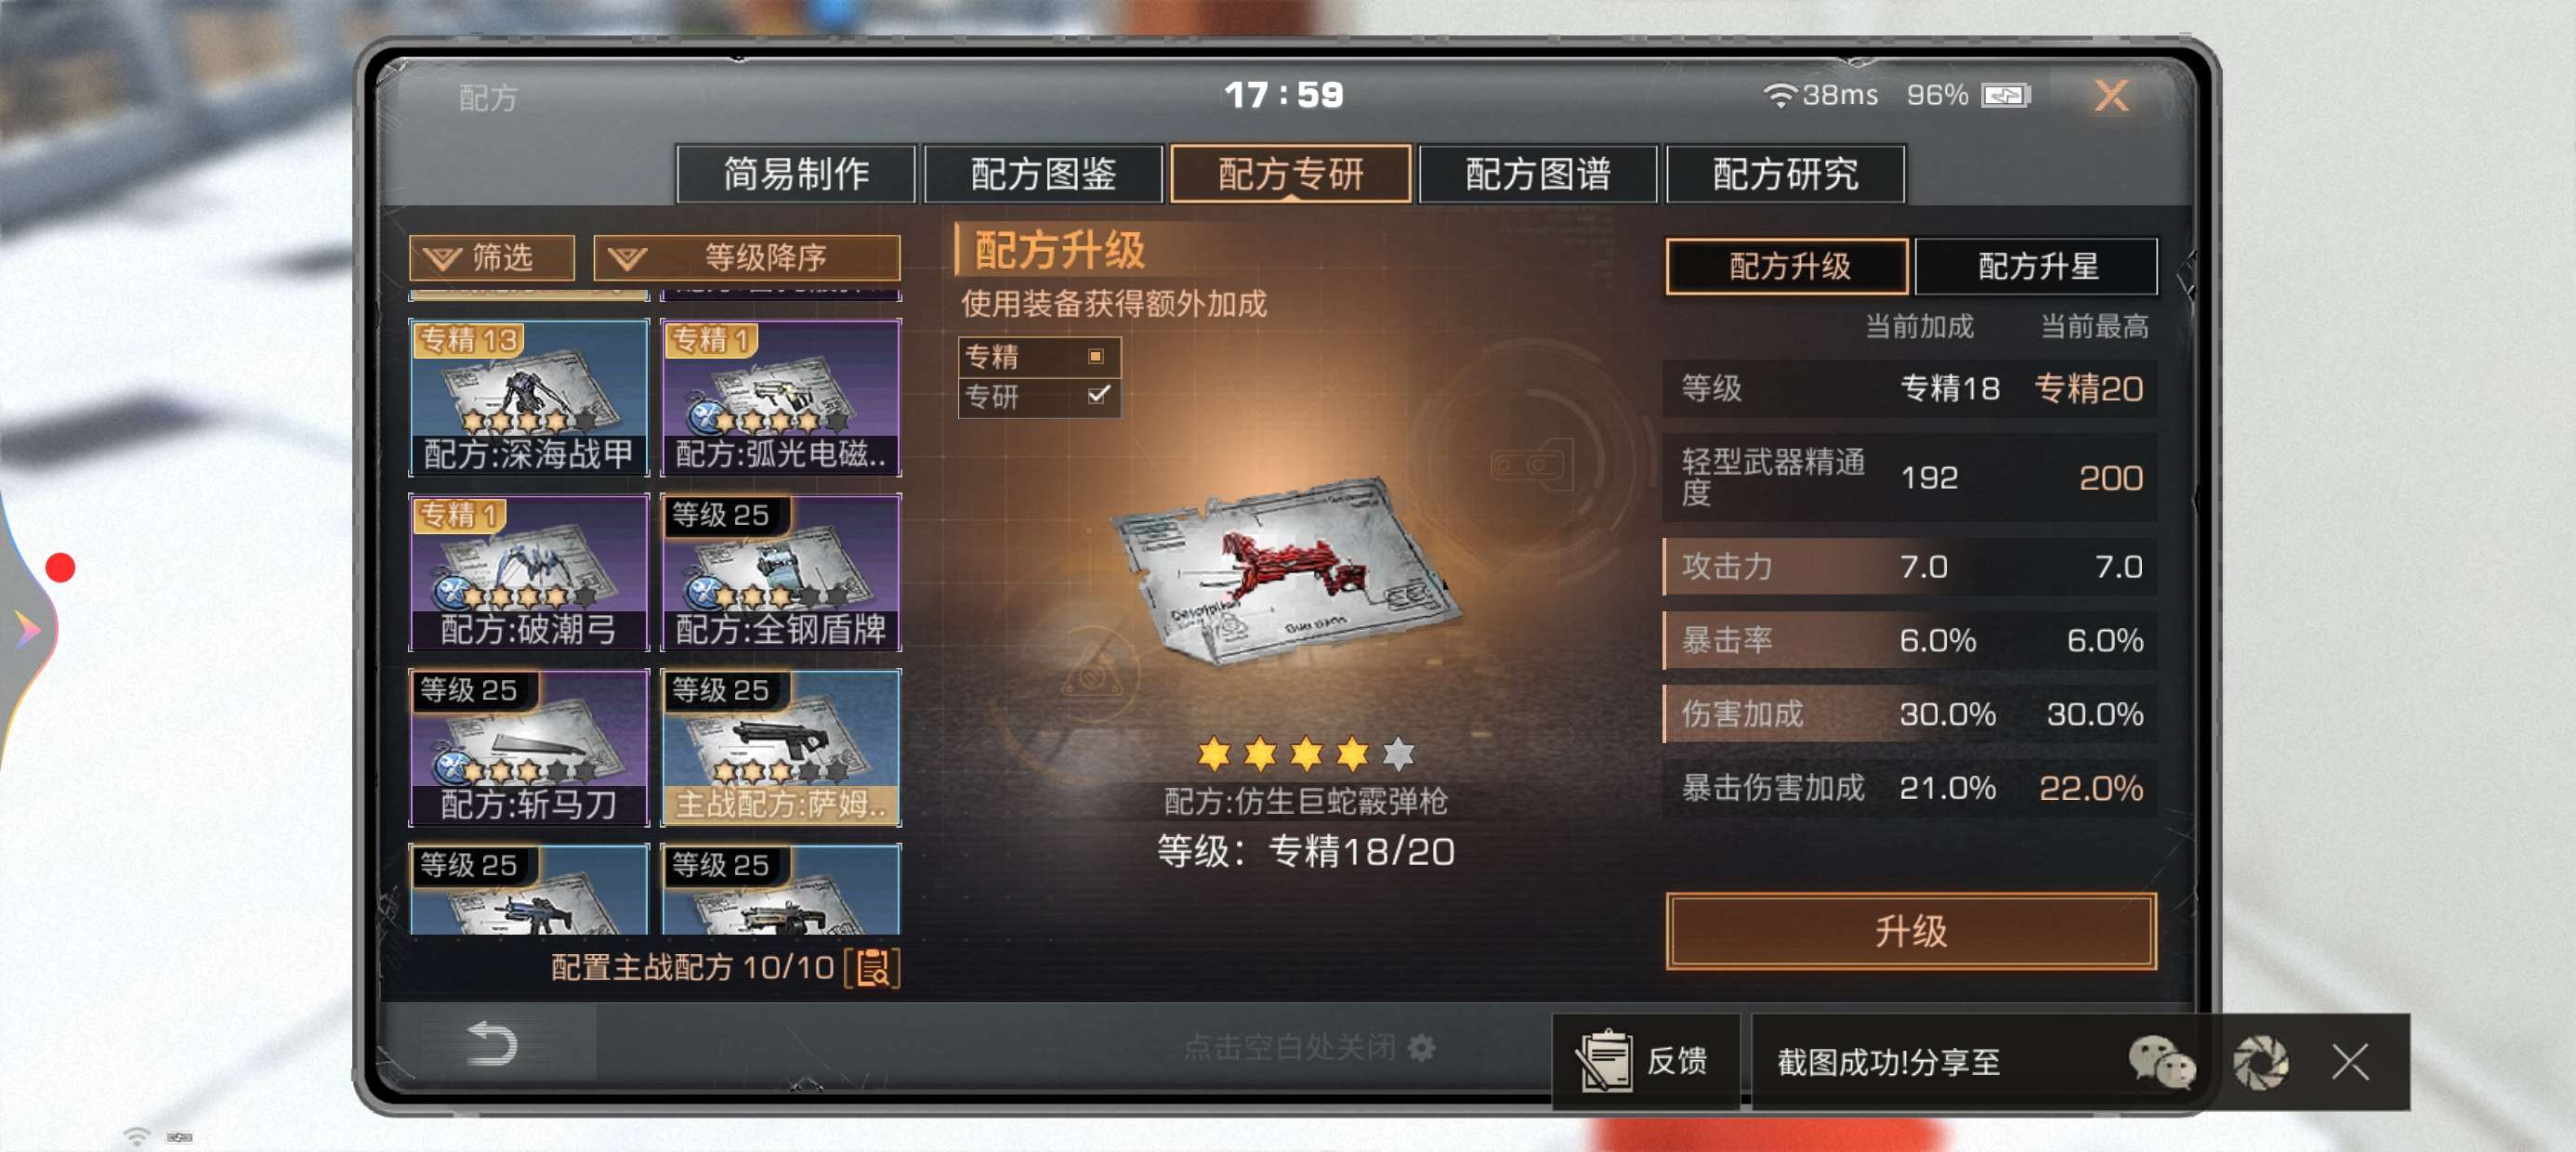Share screenshot via the aperture icon
This screenshot has height=1152, width=2576.
[x=2261, y=1061]
